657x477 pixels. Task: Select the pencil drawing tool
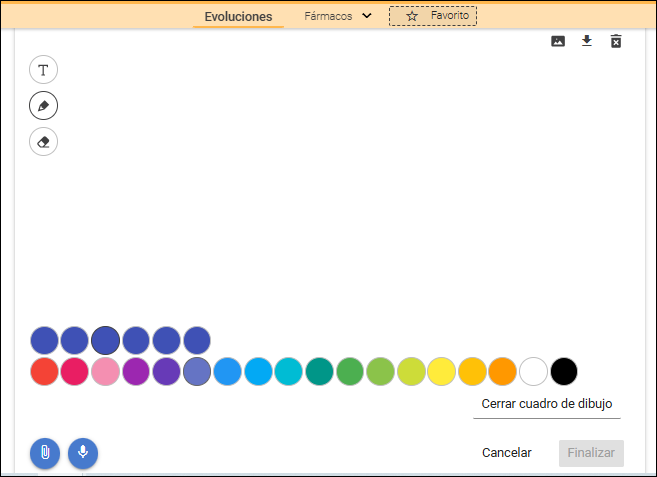pos(44,106)
